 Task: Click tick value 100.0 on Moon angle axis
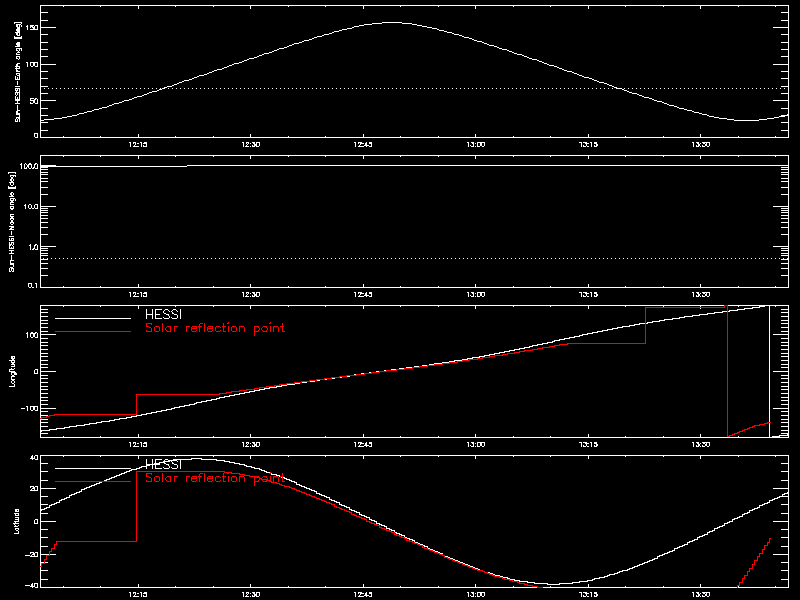tap(29, 166)
